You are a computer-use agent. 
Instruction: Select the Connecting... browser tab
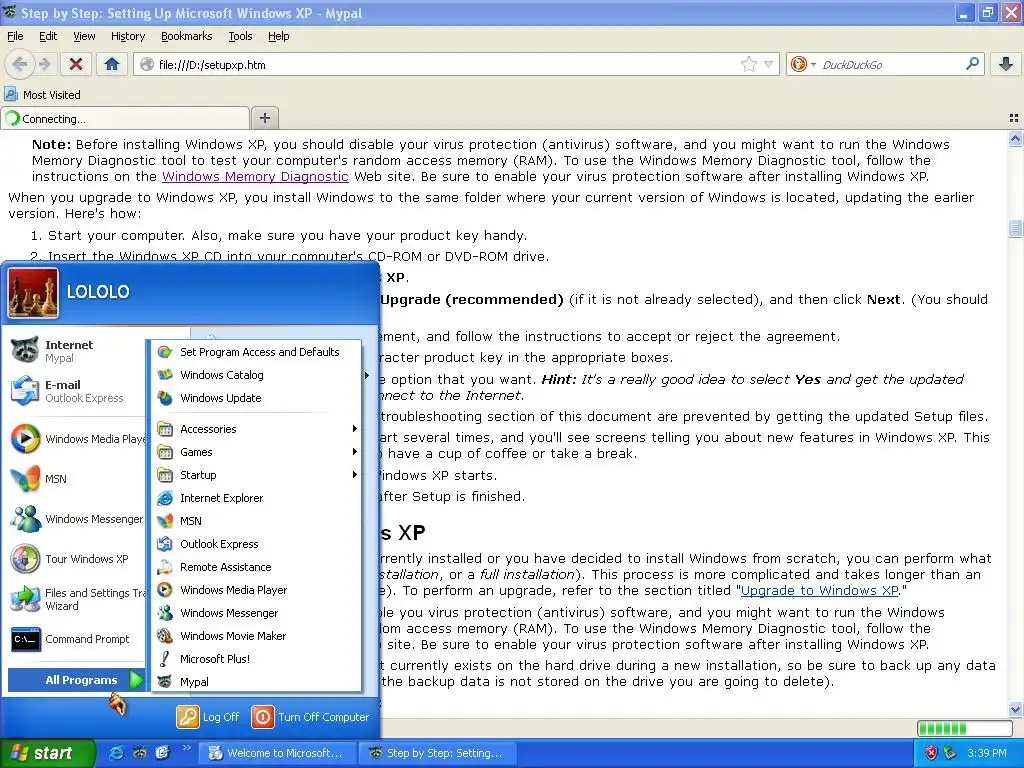(x=125, y=118)
